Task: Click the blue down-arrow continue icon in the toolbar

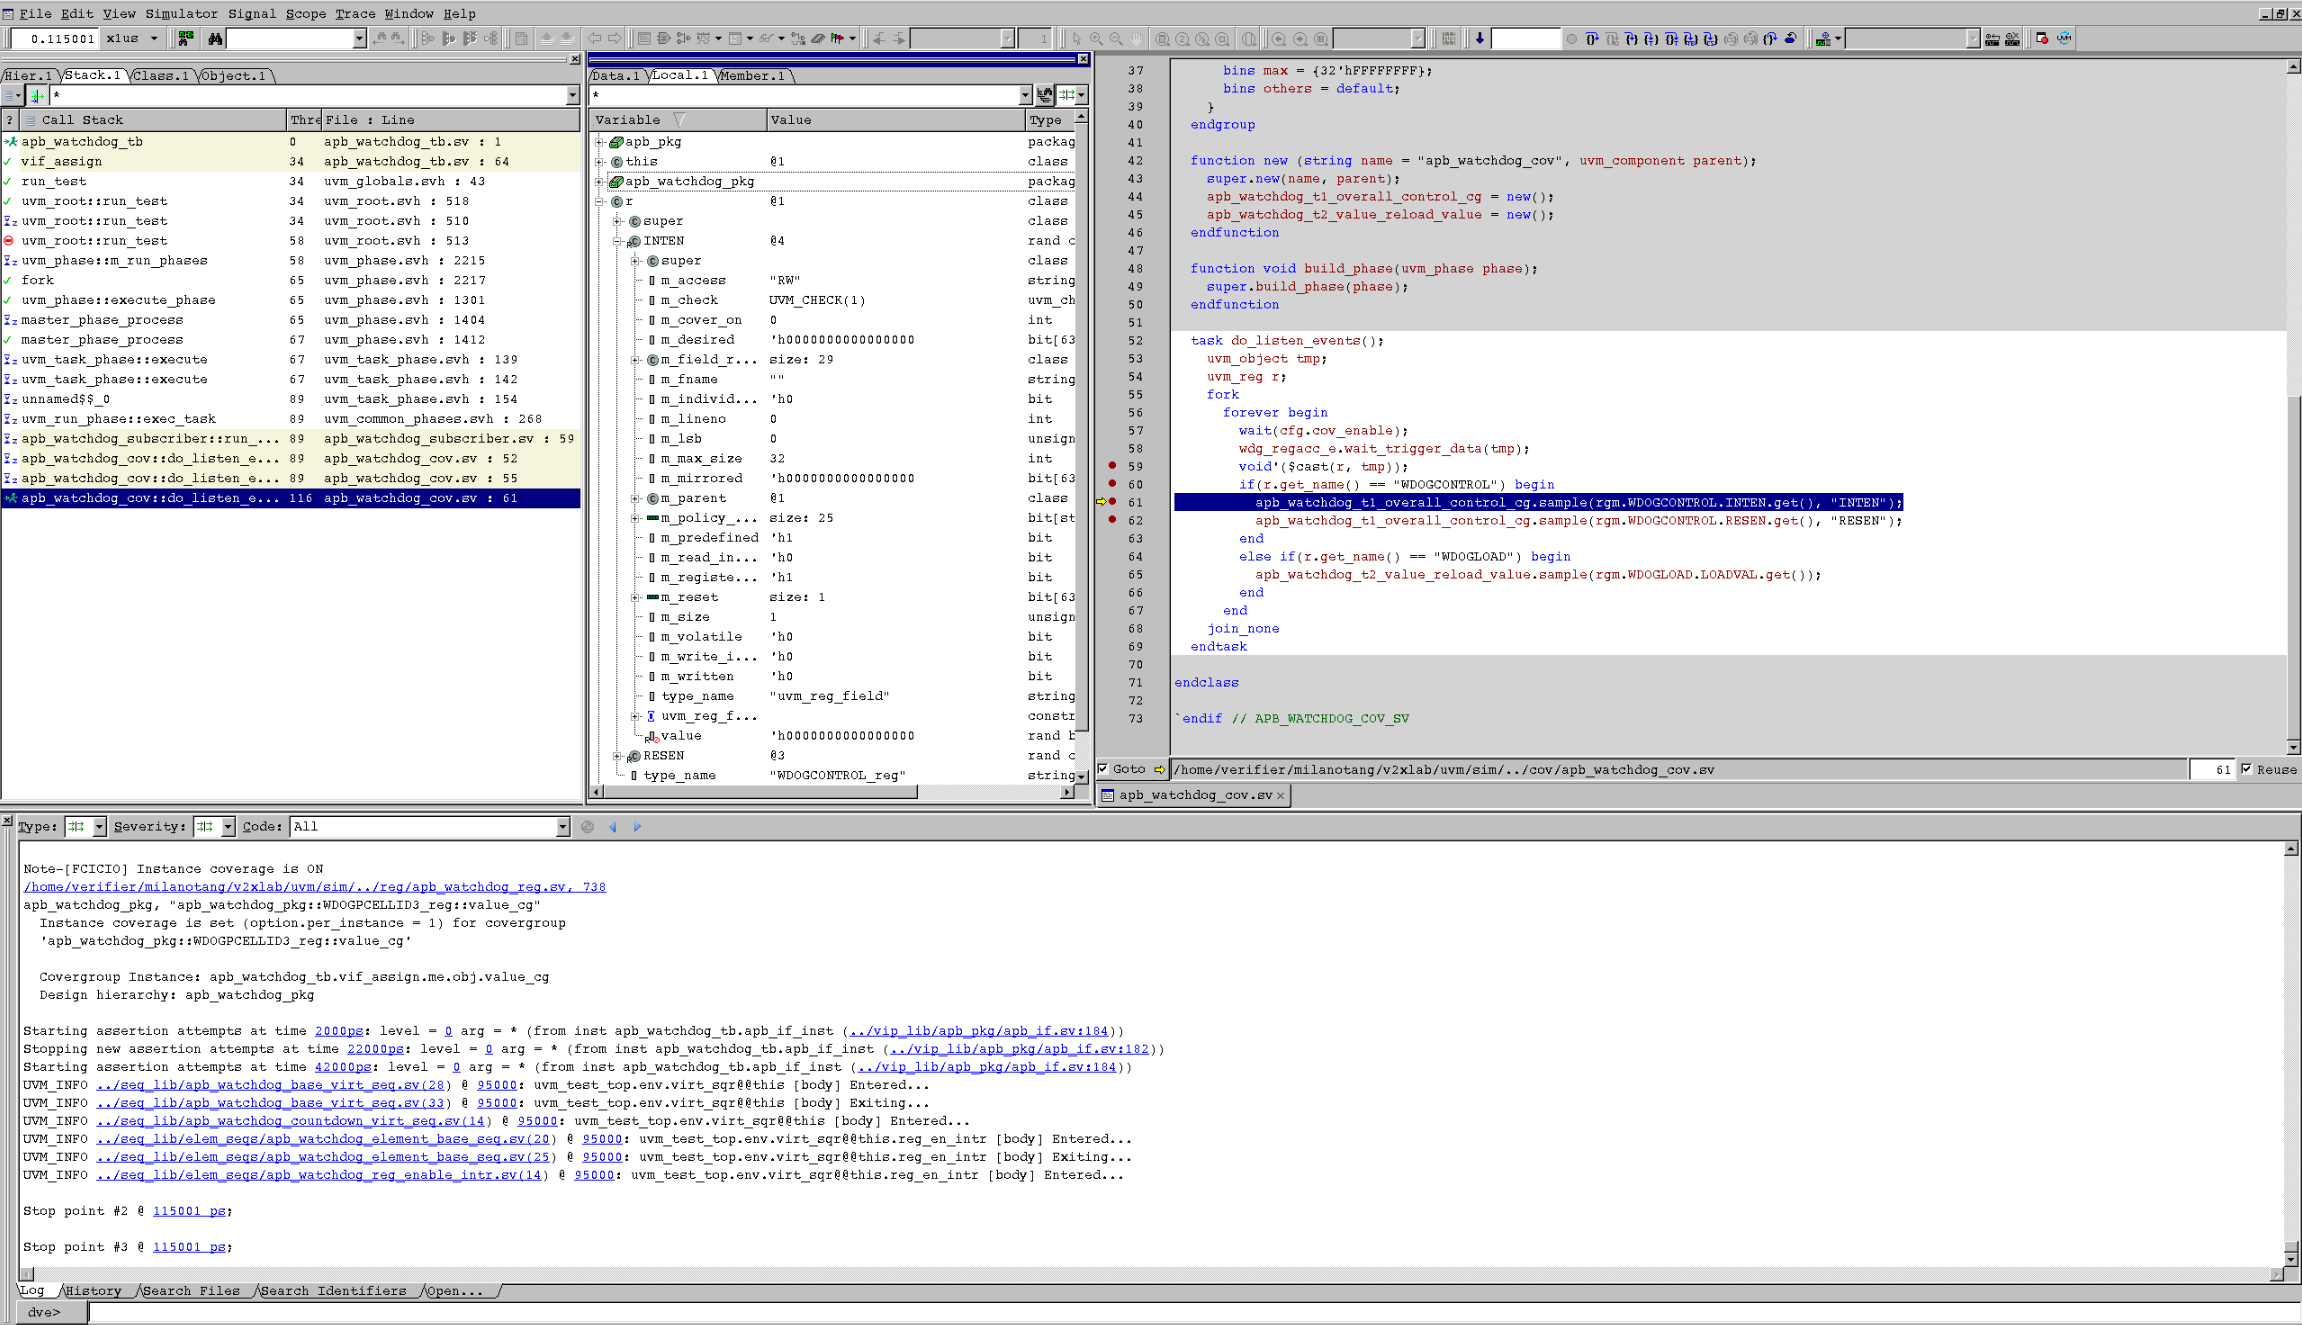Action: [x=1480, y=39]
